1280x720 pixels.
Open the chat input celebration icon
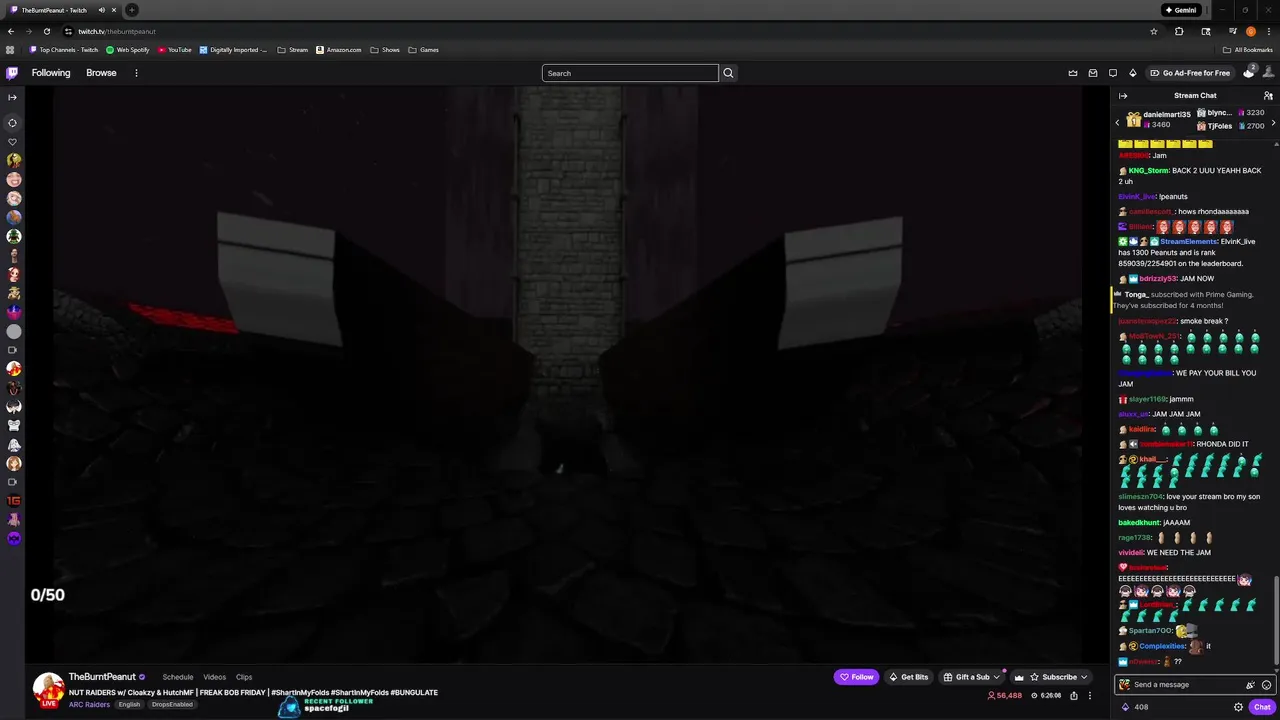tap(1250, 685)
